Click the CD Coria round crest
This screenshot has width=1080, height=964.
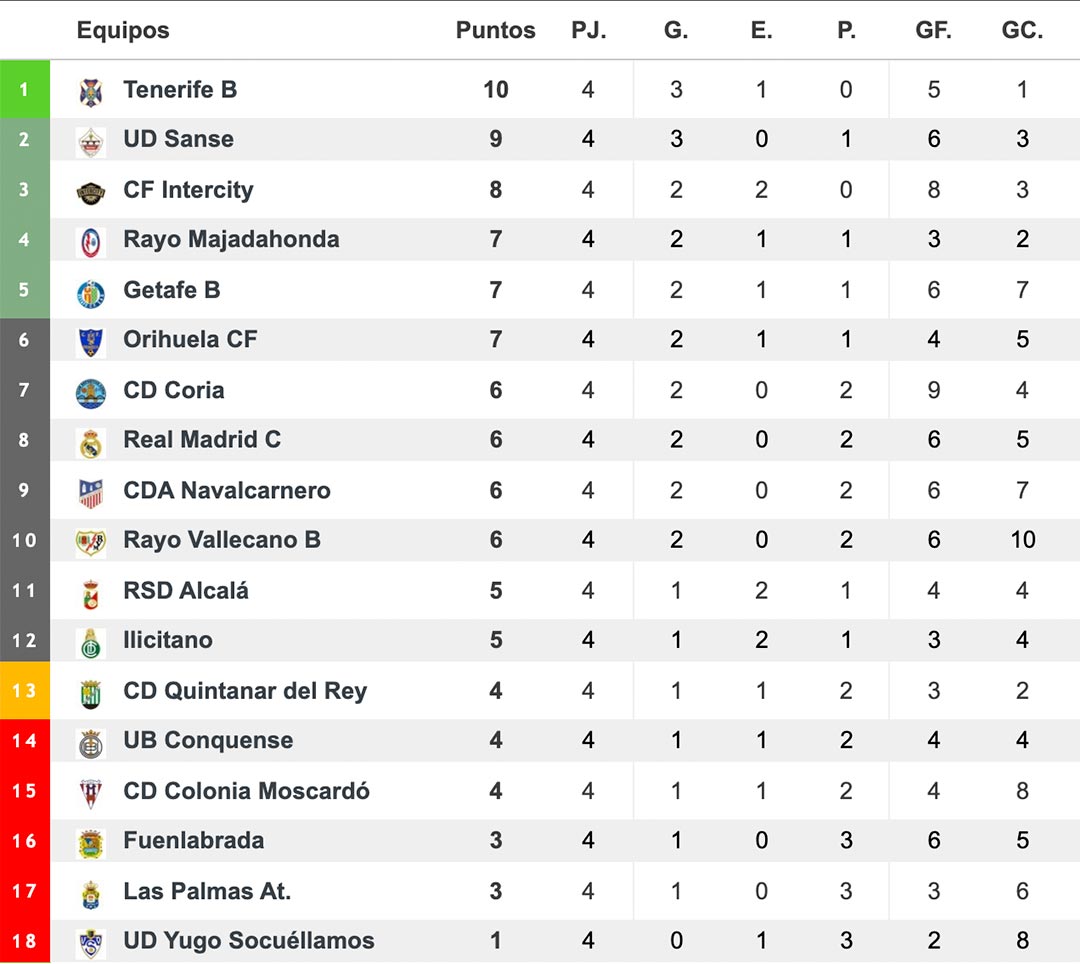point(90,393)
